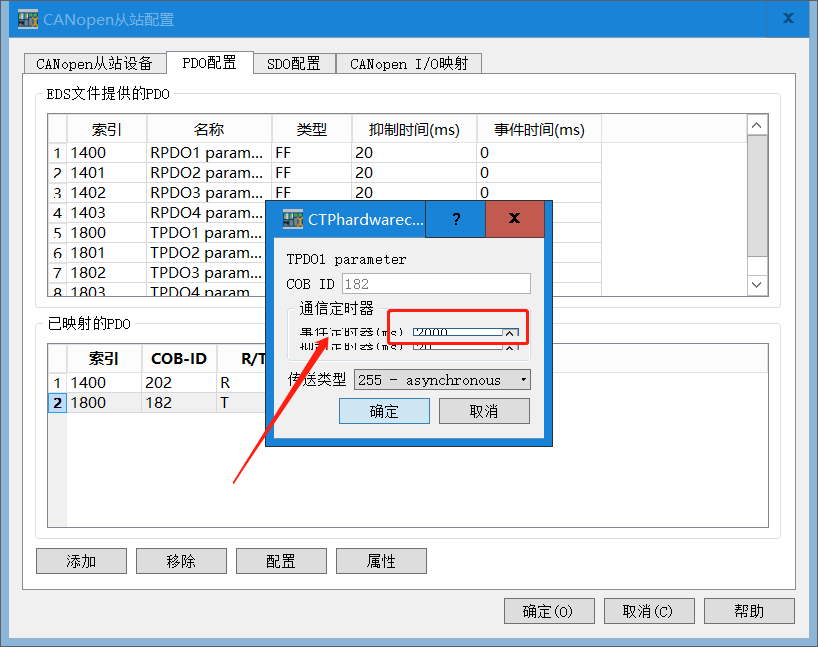This screenshot has width=818, height=647.
Task: Click the 索引 column header in the EDS PDO table
Action: [x=106, y=129]
